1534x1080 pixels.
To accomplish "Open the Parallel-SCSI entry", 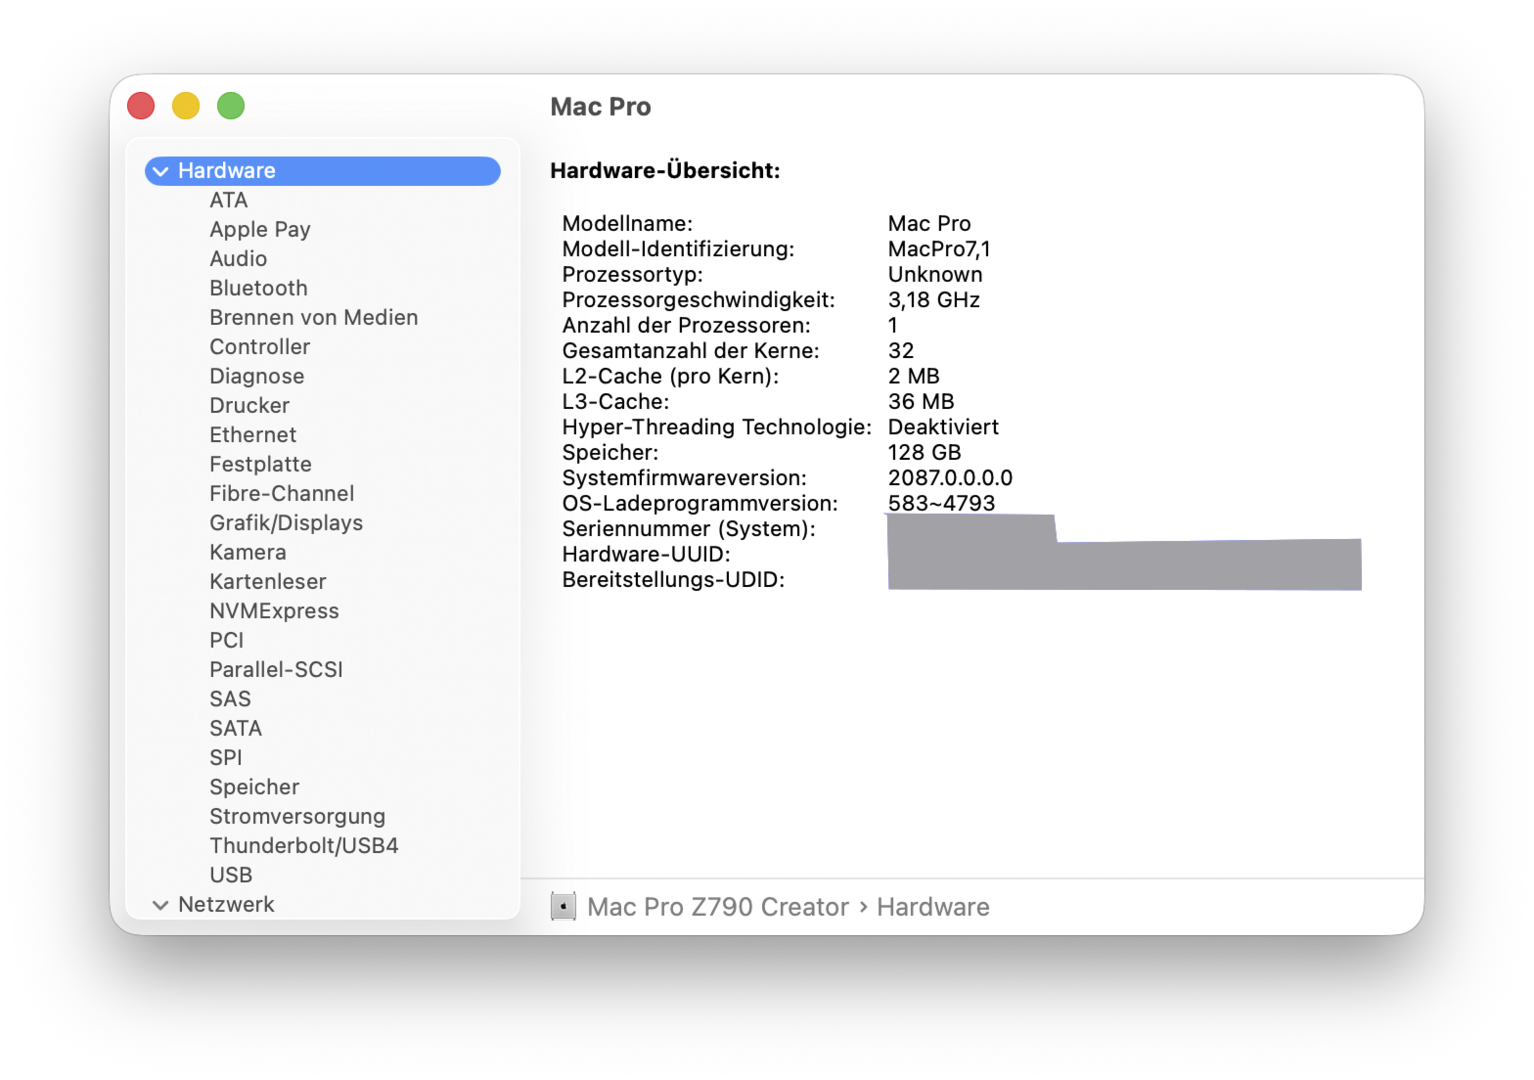I will (276, 669).
